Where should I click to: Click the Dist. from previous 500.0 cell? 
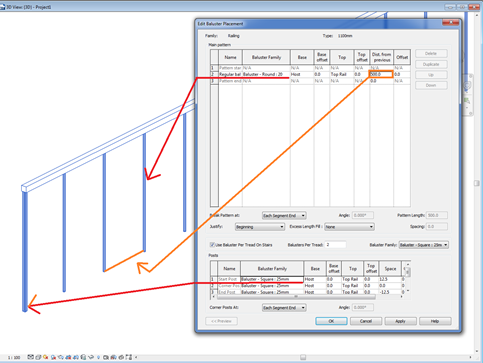pyautogui.click(x=381, y=74)
